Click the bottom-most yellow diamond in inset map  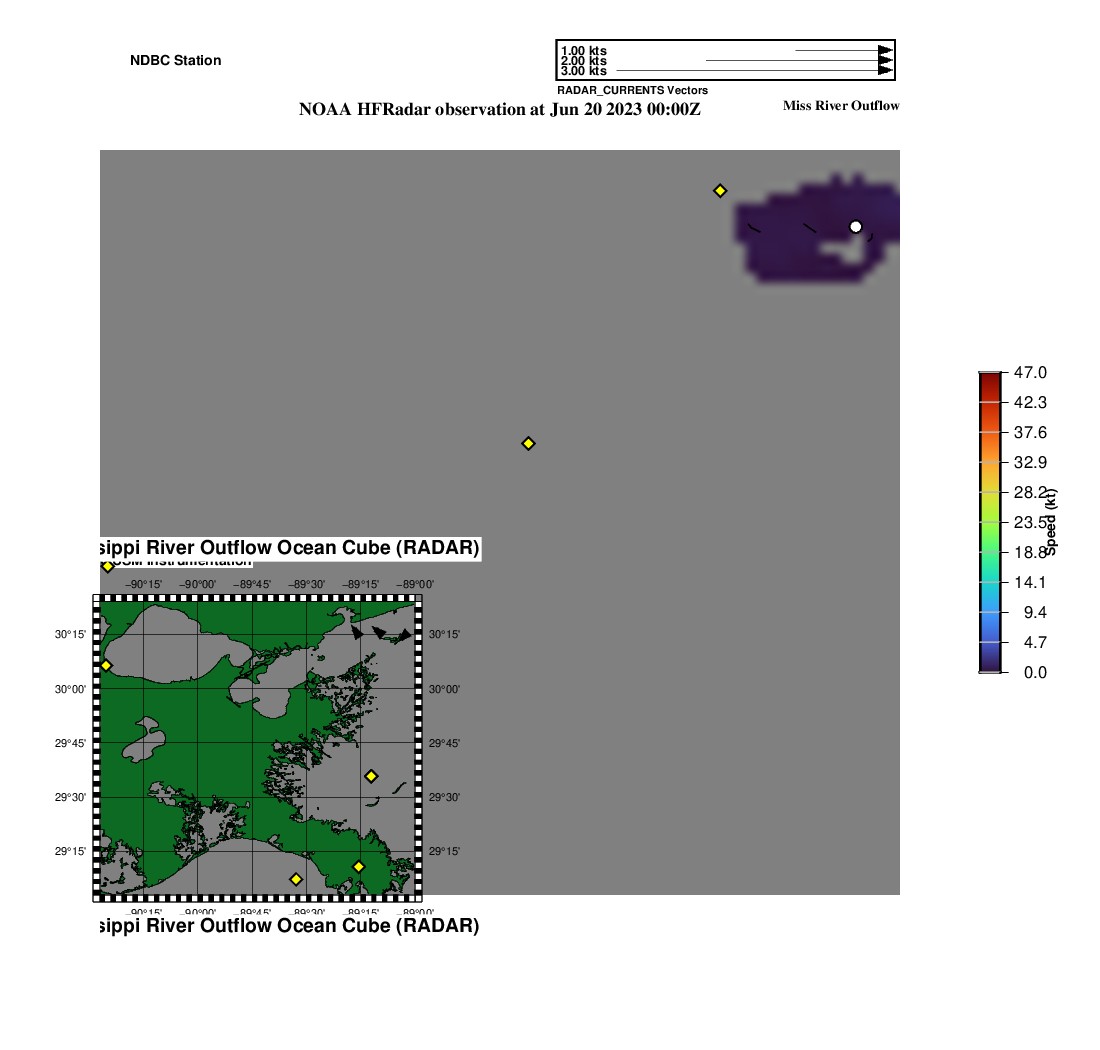pyautogui.click(x=296, y=879)
